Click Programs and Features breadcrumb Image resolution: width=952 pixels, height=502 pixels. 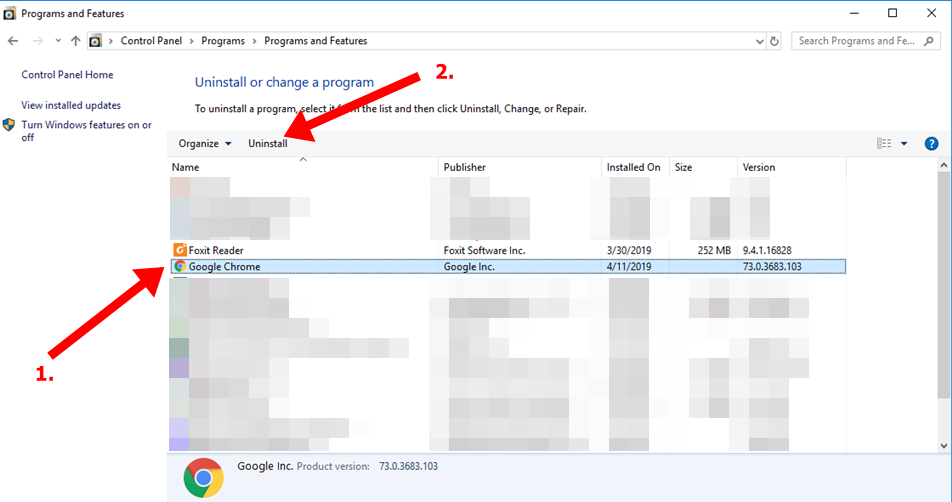click(316, 41)
